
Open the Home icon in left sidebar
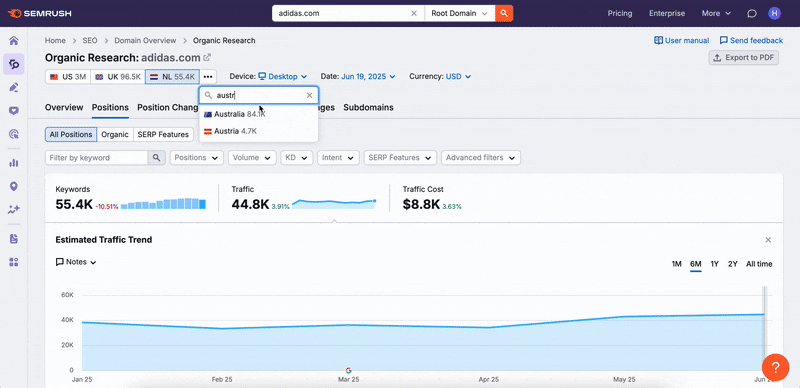[x=14, y=41]
